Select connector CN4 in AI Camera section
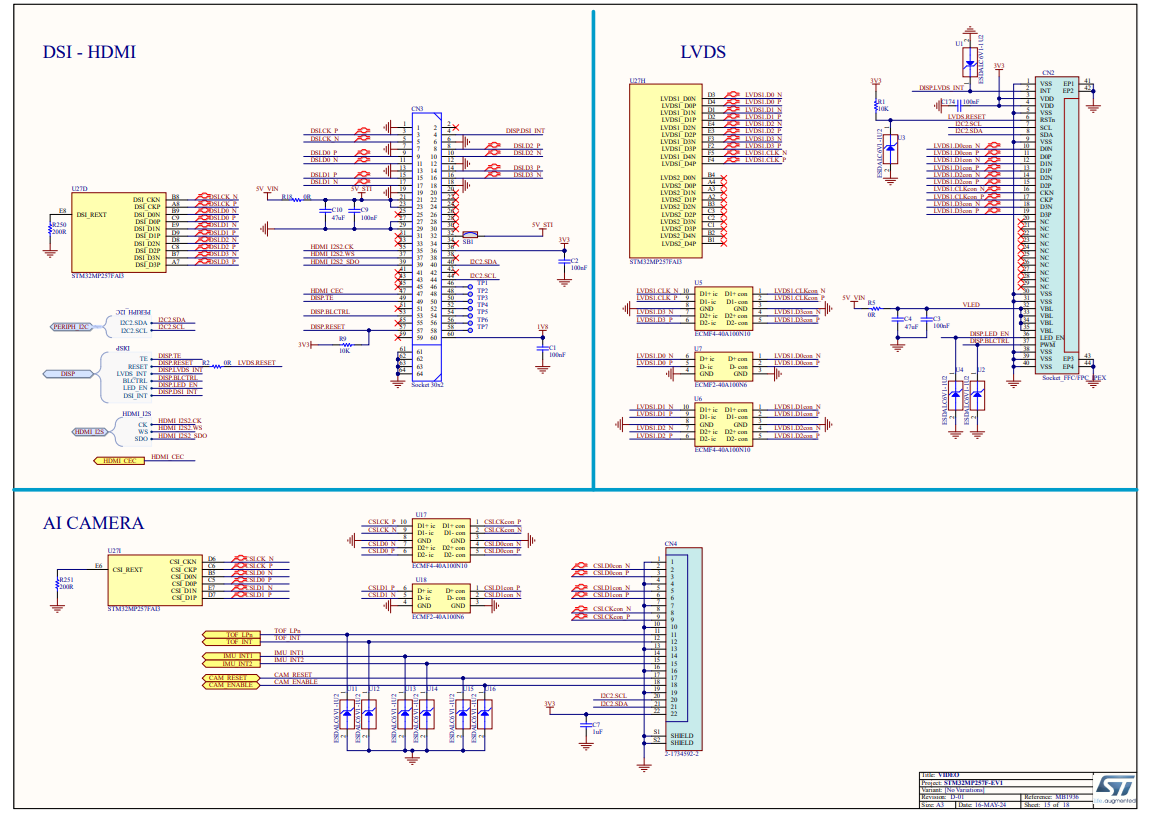The height and width of the screenshot is (815, 1150). (683, 648)
